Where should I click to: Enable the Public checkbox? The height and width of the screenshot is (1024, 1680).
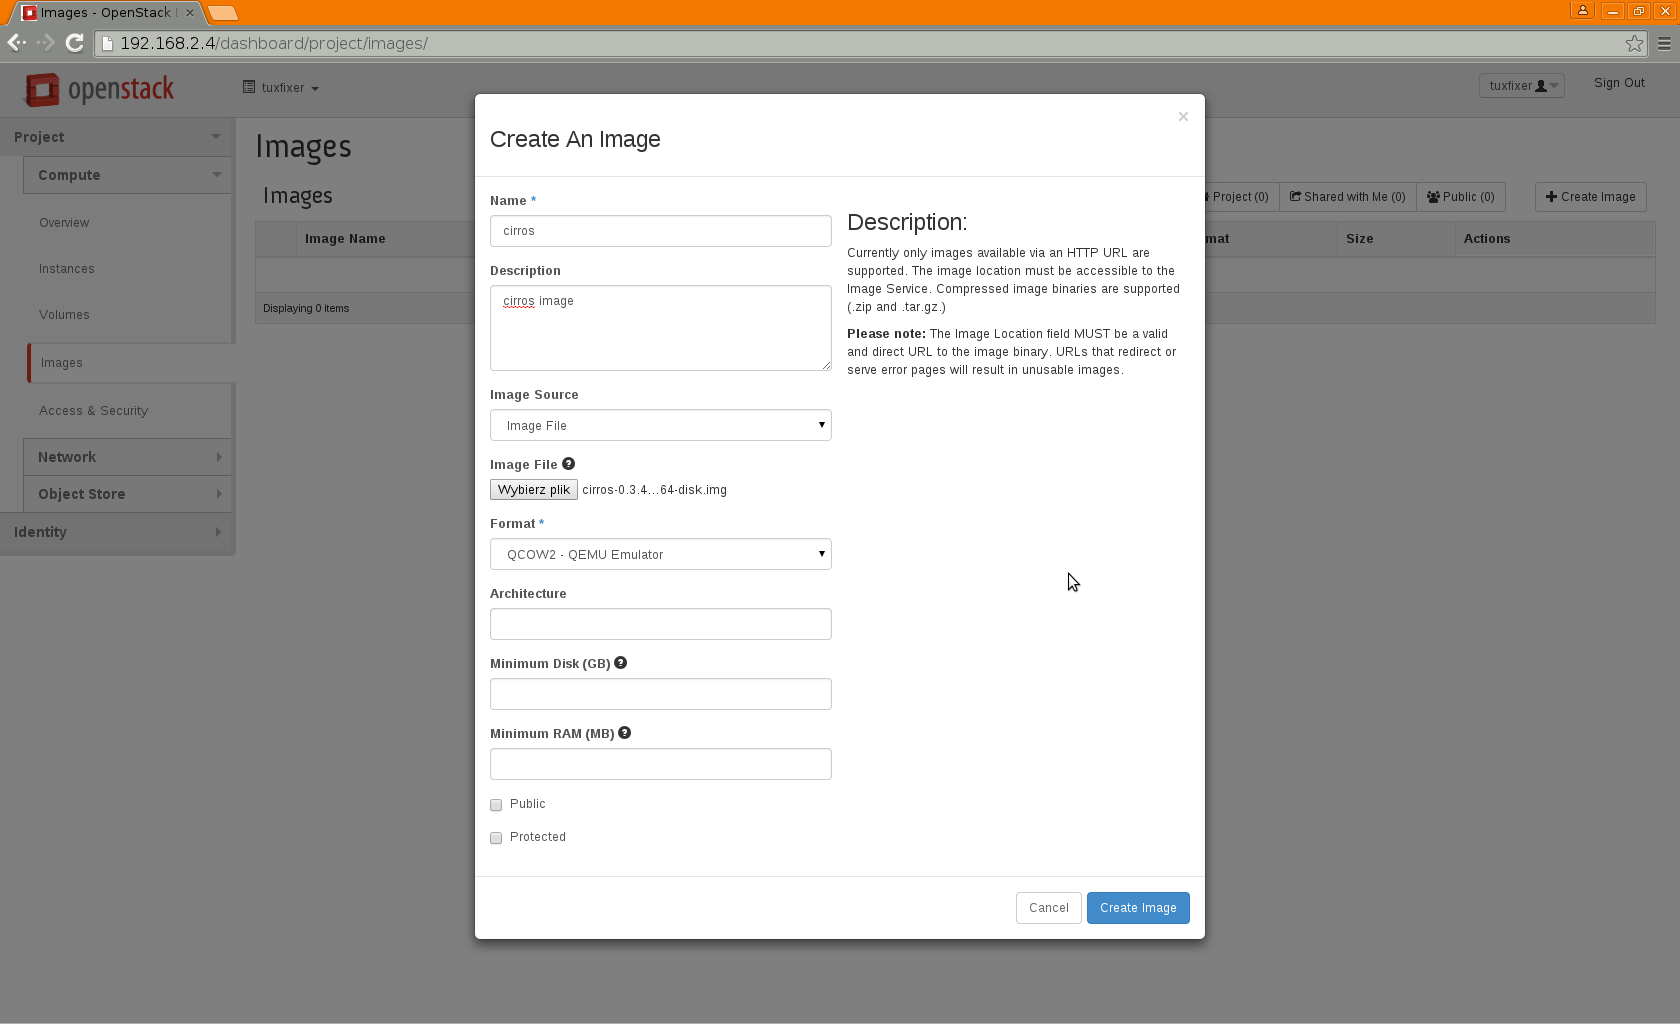(x=496, y=805)
